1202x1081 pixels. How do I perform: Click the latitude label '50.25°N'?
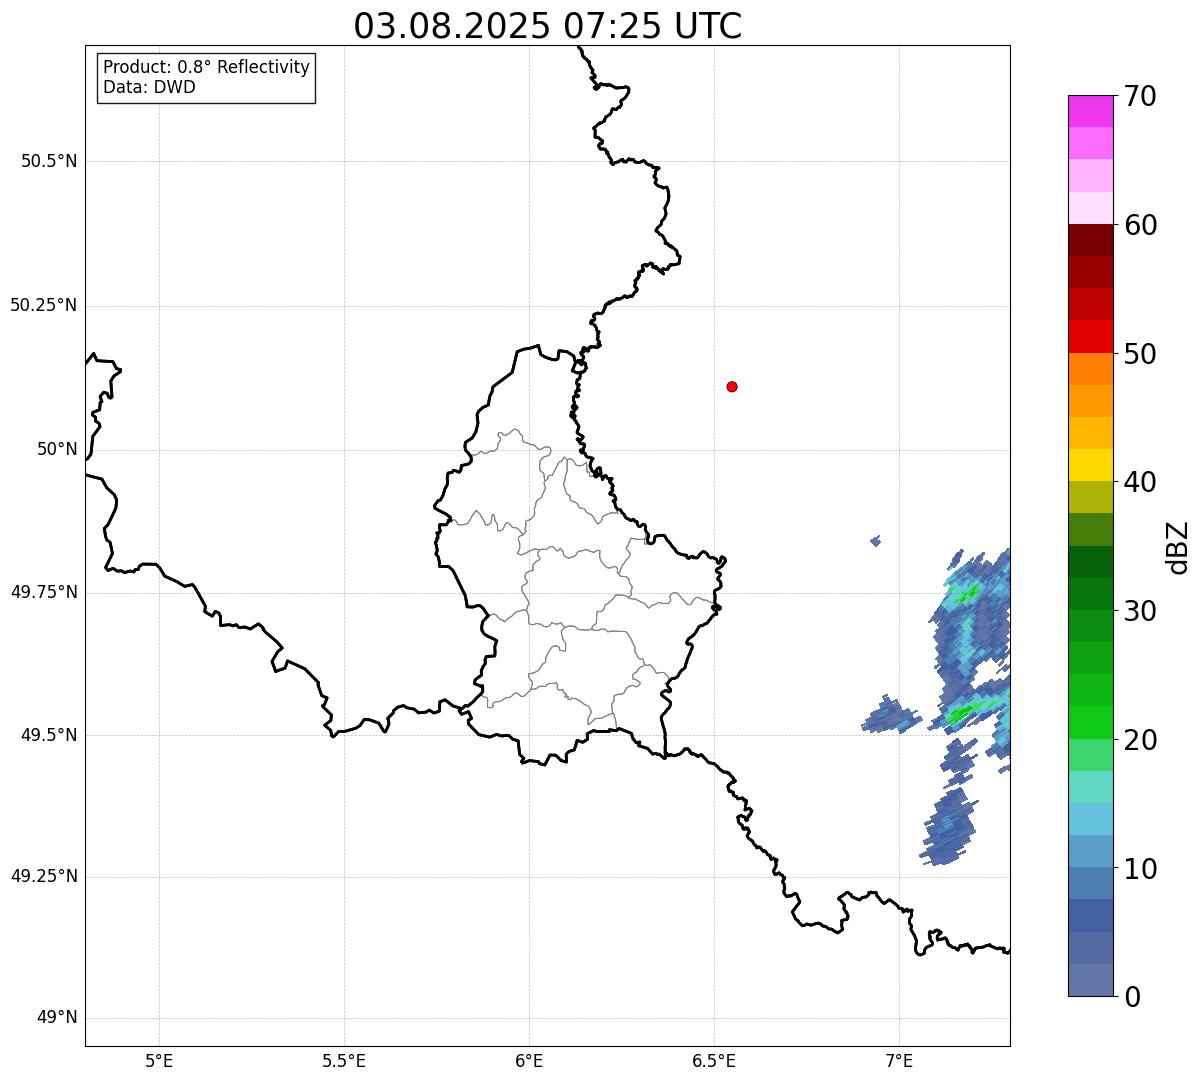point(43,305)
